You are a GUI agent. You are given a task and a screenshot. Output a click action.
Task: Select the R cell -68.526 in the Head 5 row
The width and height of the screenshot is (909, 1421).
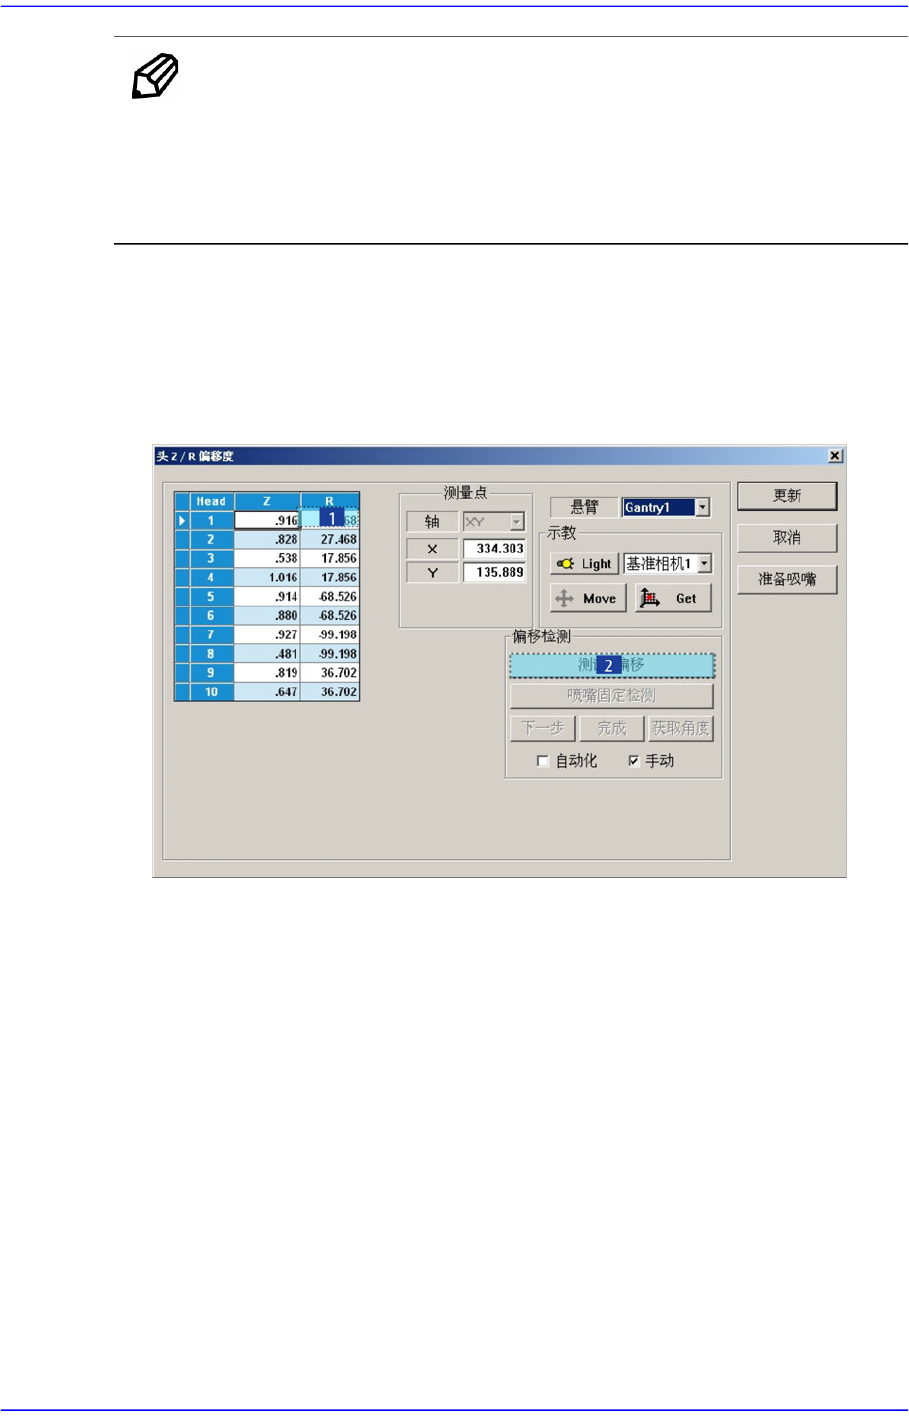[330, 597]
